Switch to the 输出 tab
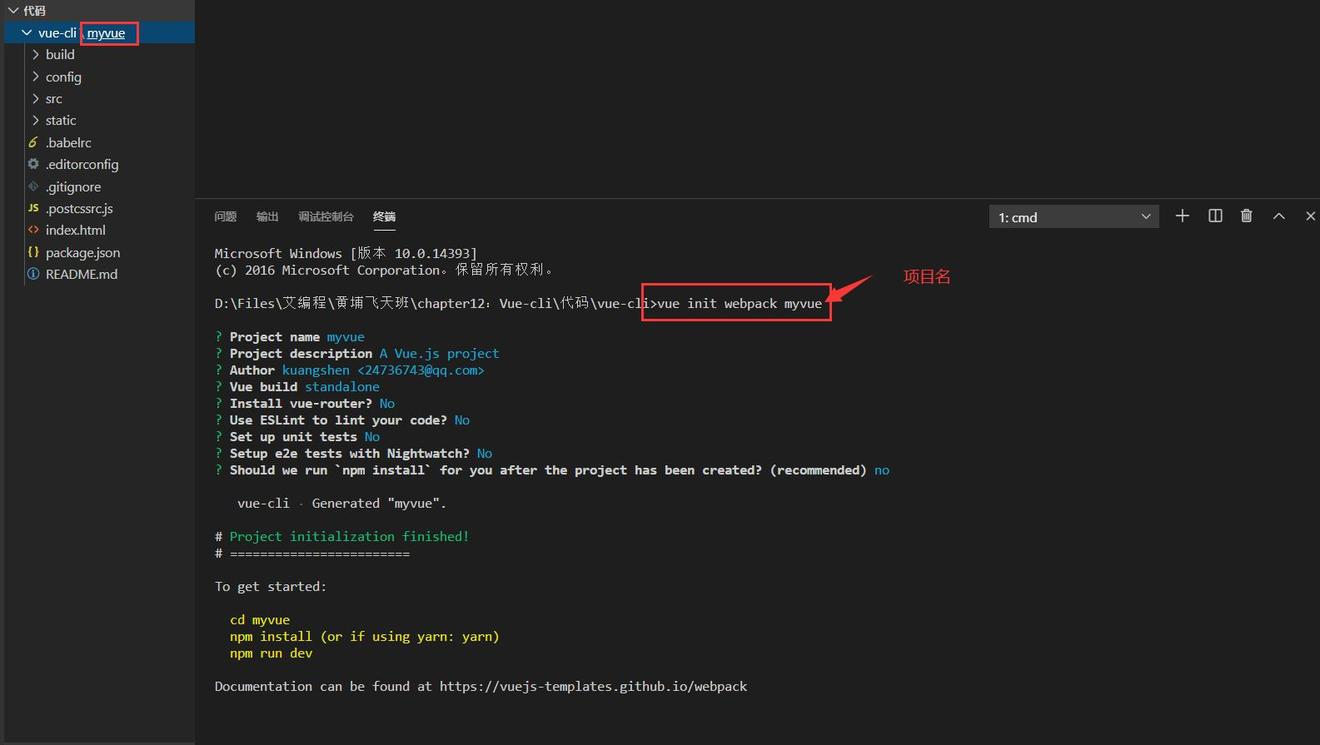The width and height of the screenshot is (1320, 745). (x=266, y=216)
